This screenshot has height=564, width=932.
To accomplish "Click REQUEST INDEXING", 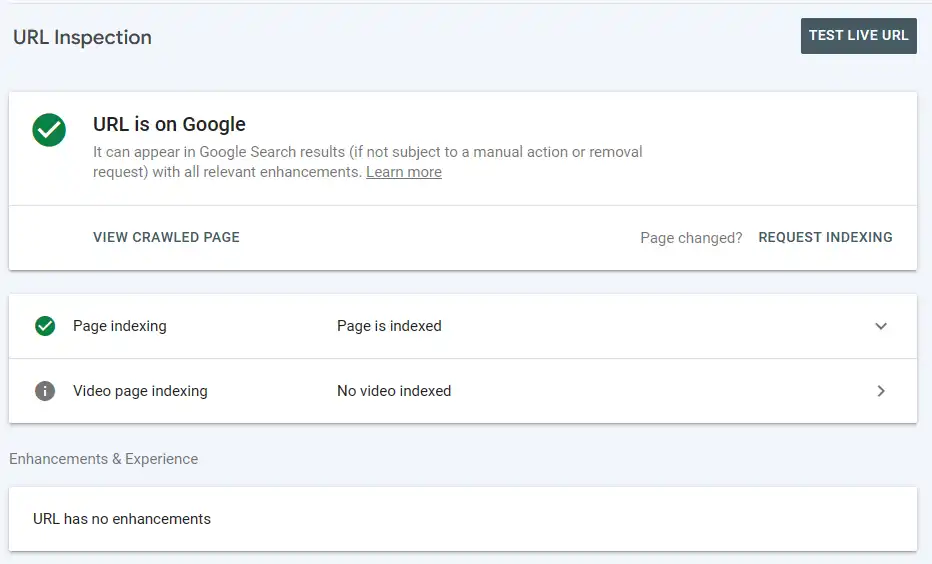I will [825, 237].
